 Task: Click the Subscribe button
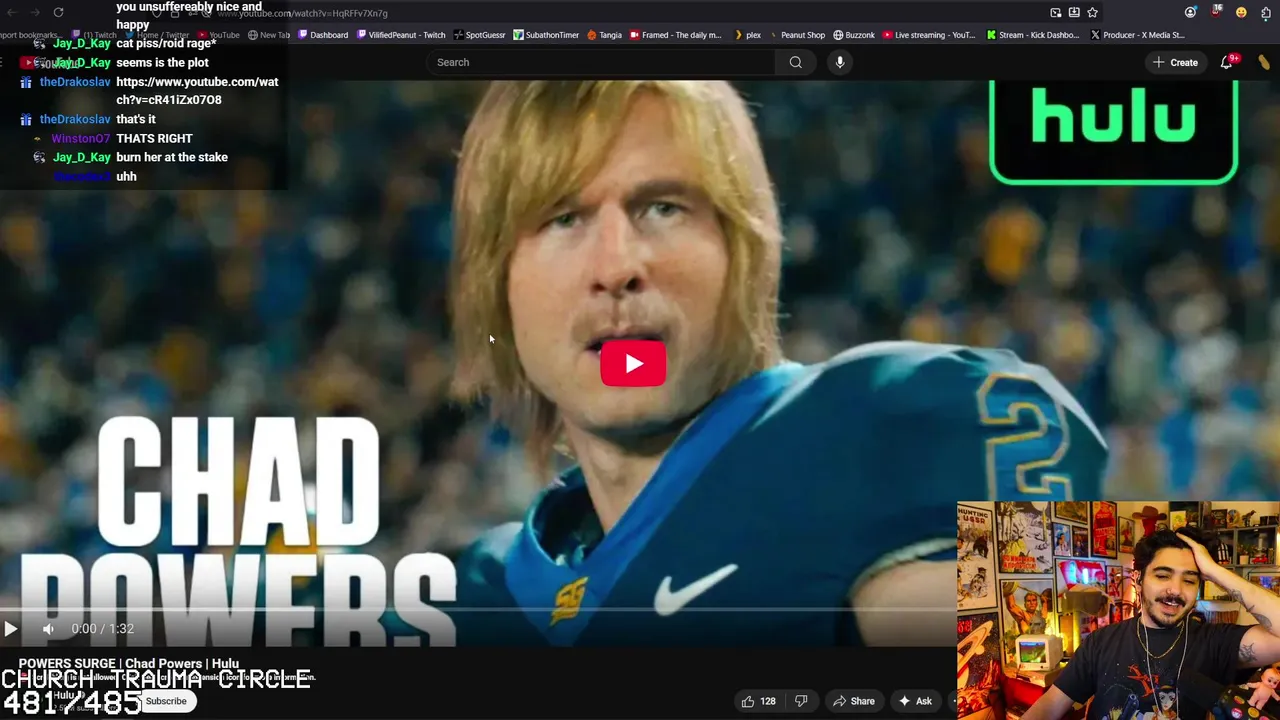click(x=166, y=701)
